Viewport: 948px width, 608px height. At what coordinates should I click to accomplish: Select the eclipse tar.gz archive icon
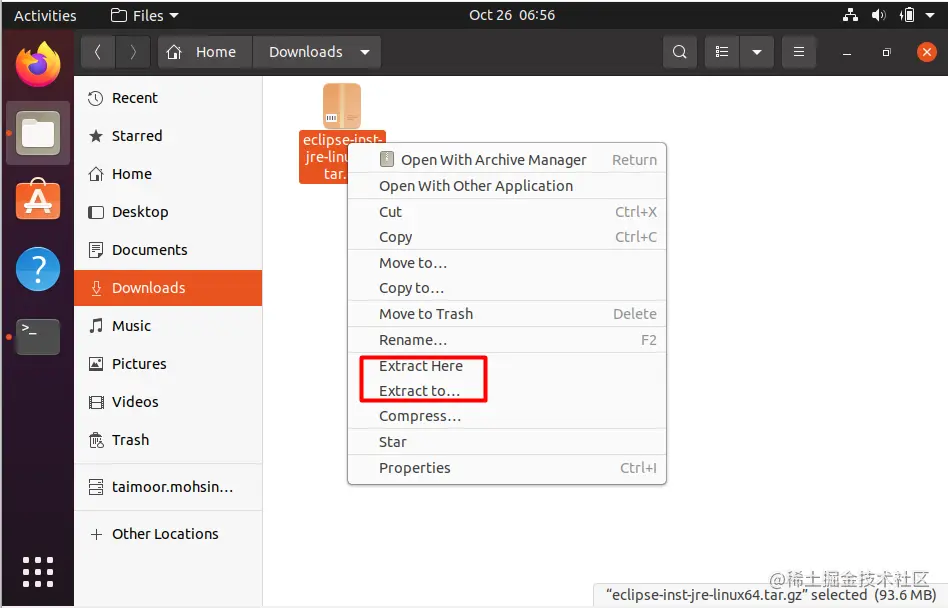(342, 105)
